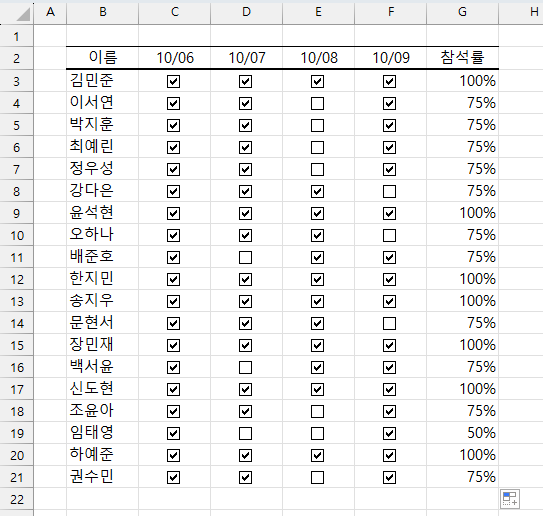Select the name cell 정우성

click(x=103, y=169)
